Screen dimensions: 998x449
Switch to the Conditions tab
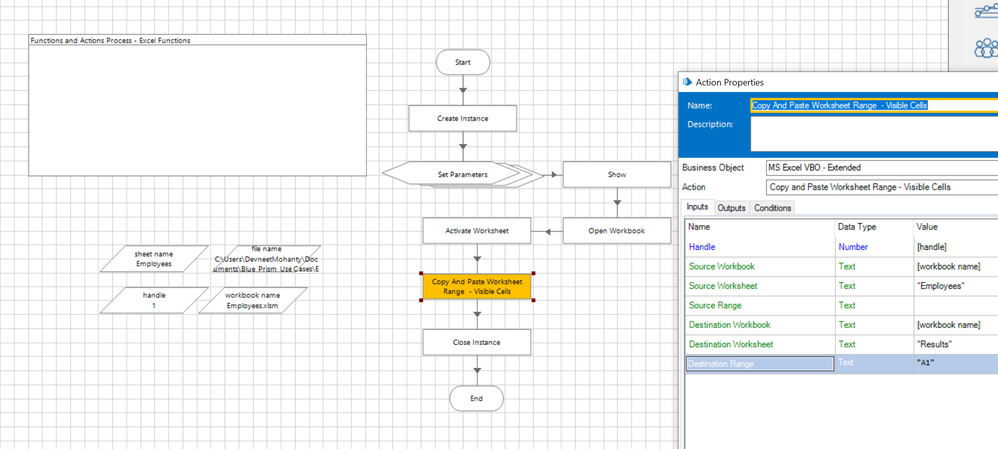(772, 208)
